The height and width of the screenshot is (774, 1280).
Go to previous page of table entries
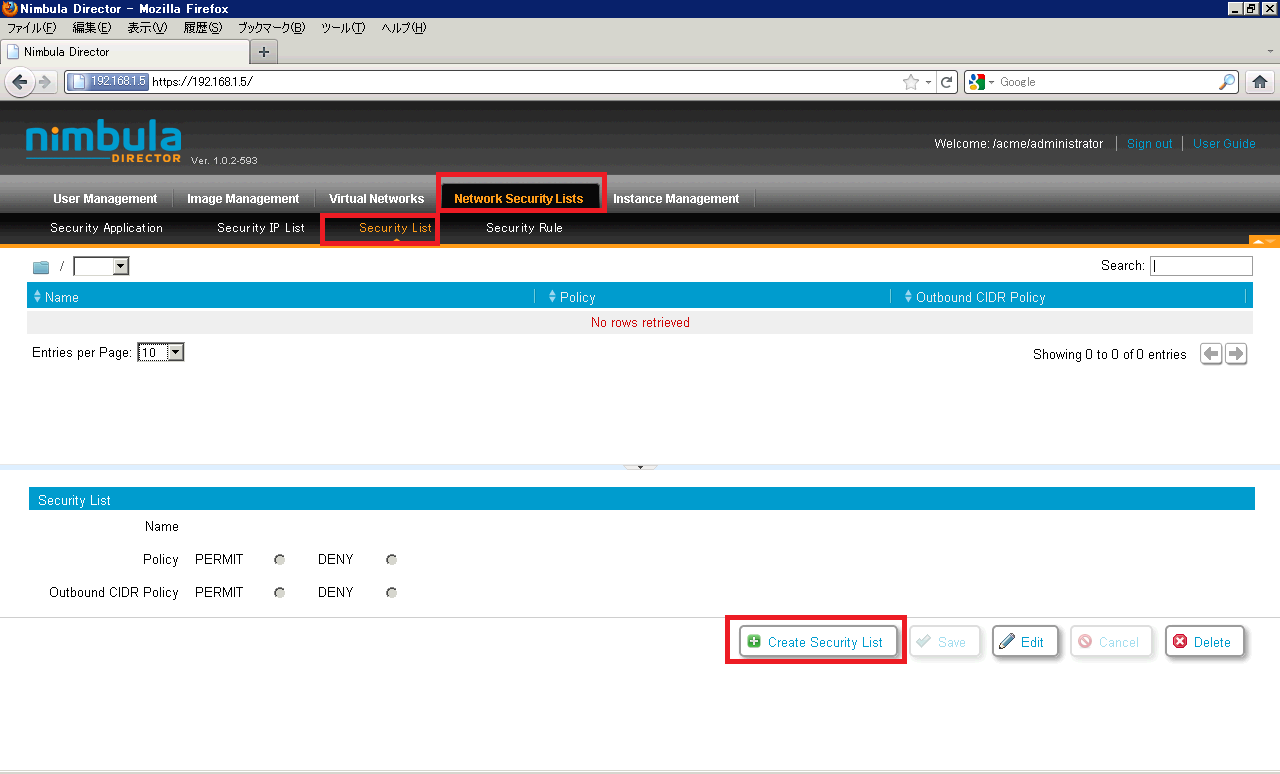1211,354
